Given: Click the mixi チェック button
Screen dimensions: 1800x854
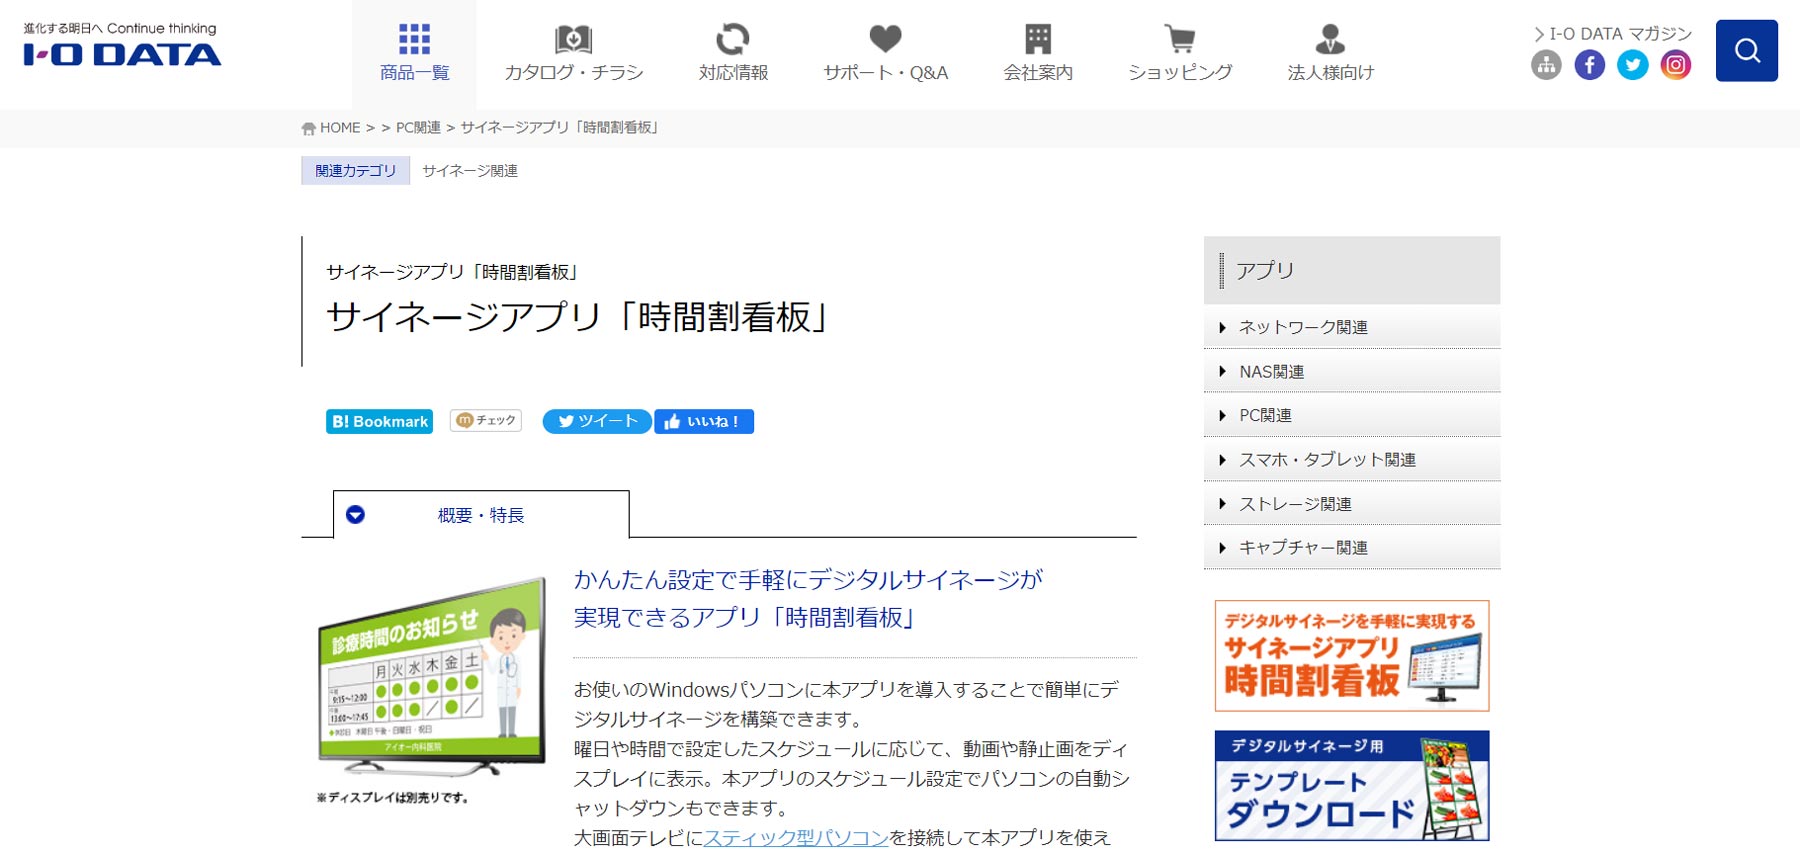Looking at the screenshot, I should tap(485, 420).
